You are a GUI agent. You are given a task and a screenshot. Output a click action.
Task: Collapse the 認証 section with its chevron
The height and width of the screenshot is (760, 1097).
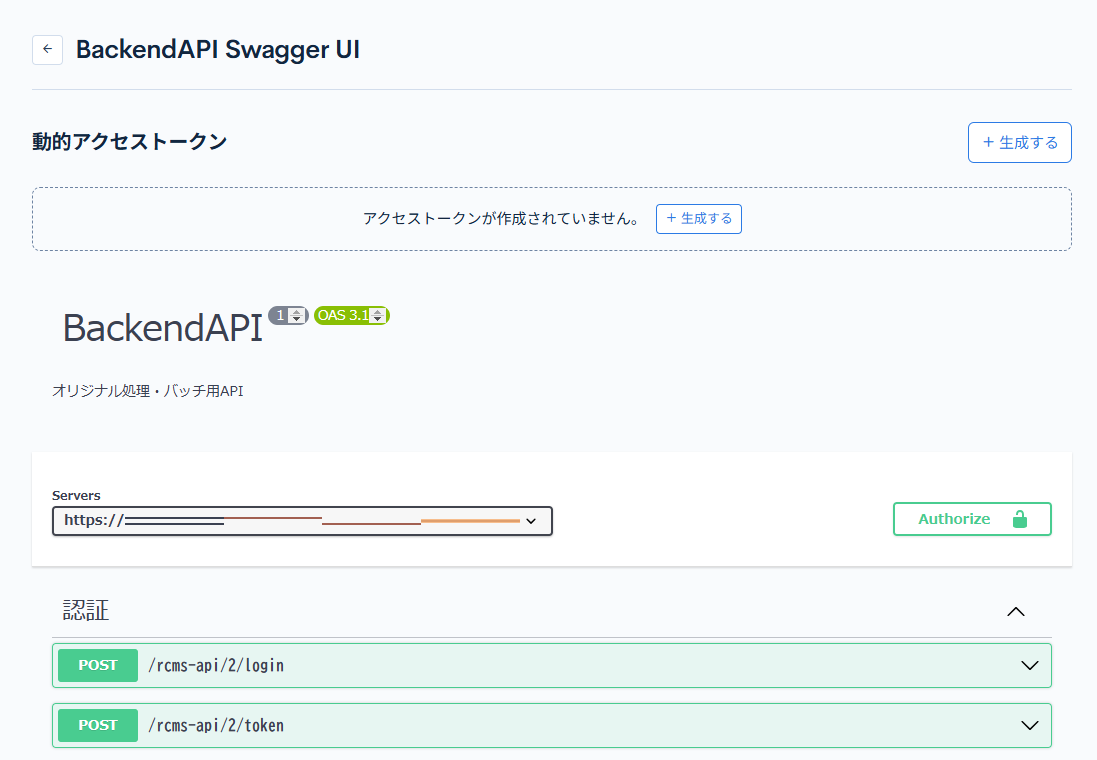pos(1016,611)
